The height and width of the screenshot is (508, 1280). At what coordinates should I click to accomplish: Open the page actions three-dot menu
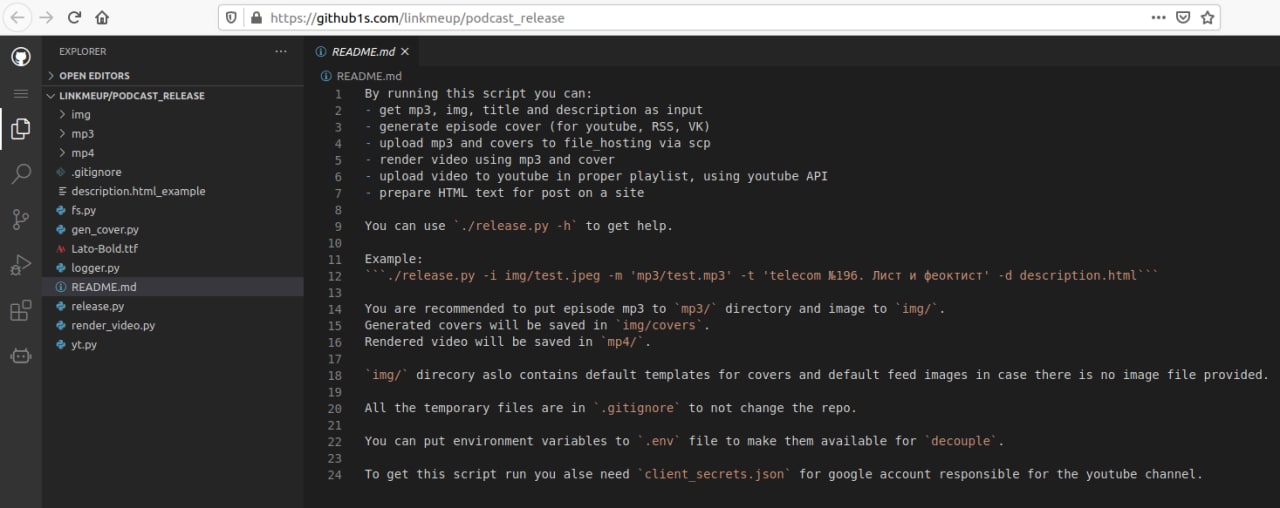click(1158, 17)
